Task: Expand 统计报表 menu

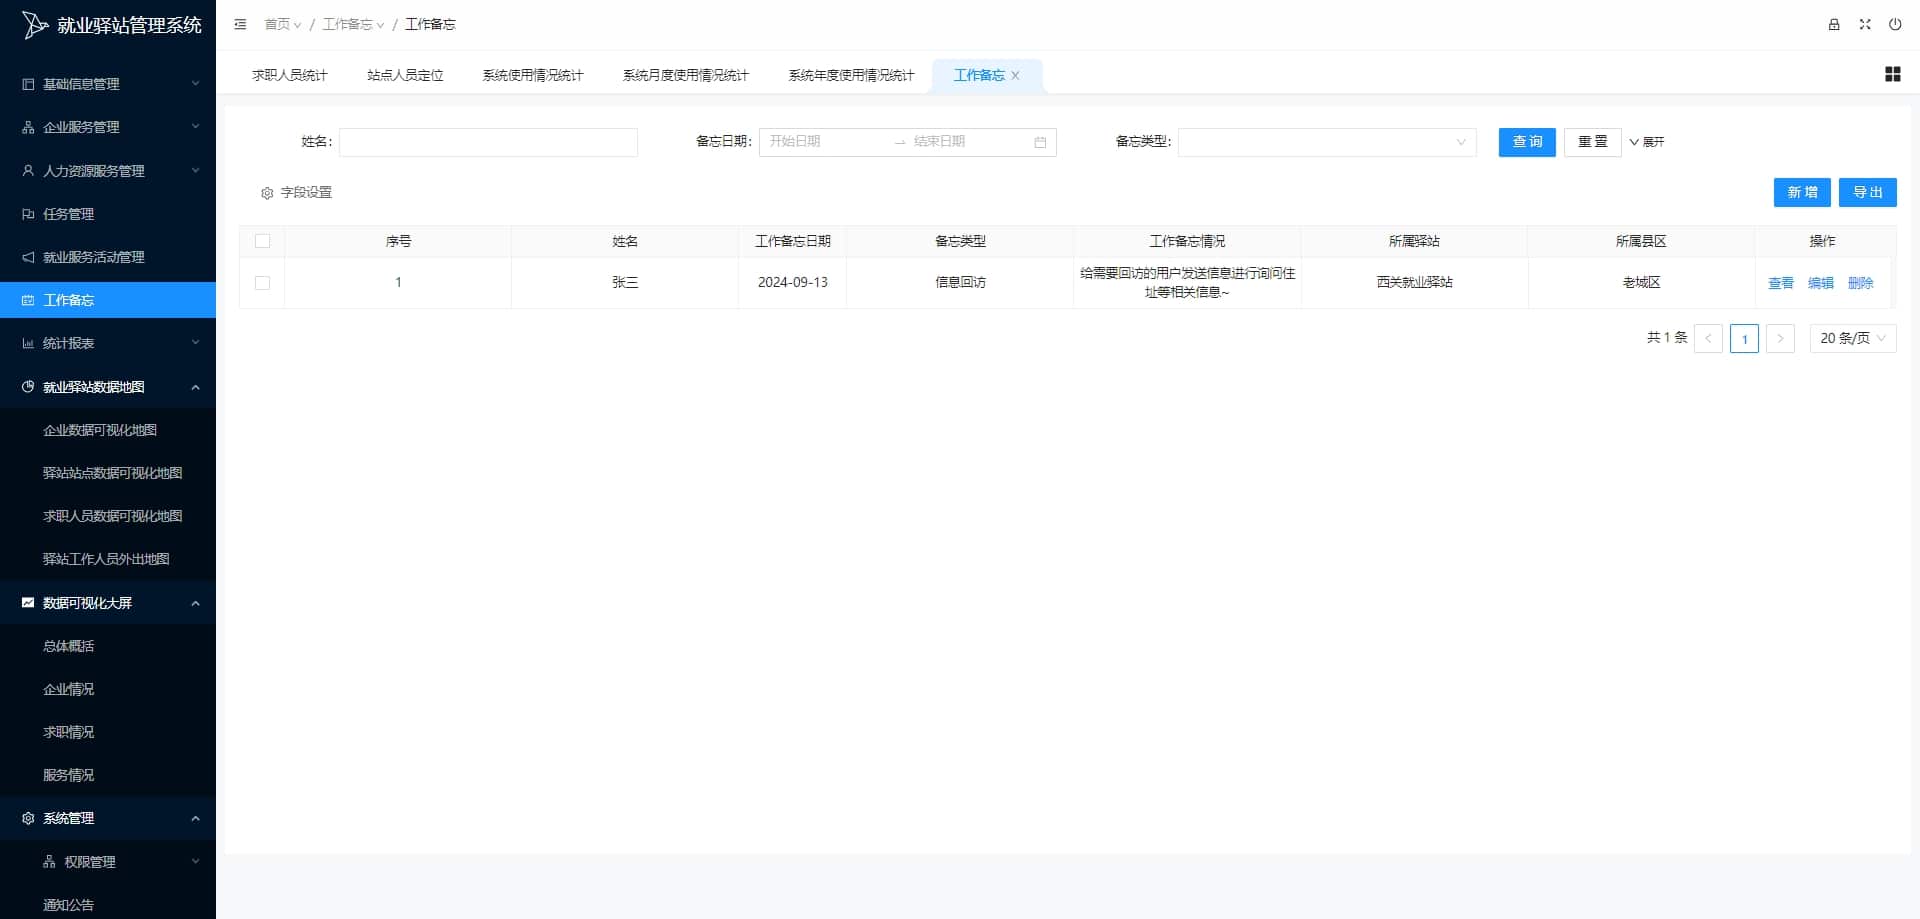Action: point(108,343)
